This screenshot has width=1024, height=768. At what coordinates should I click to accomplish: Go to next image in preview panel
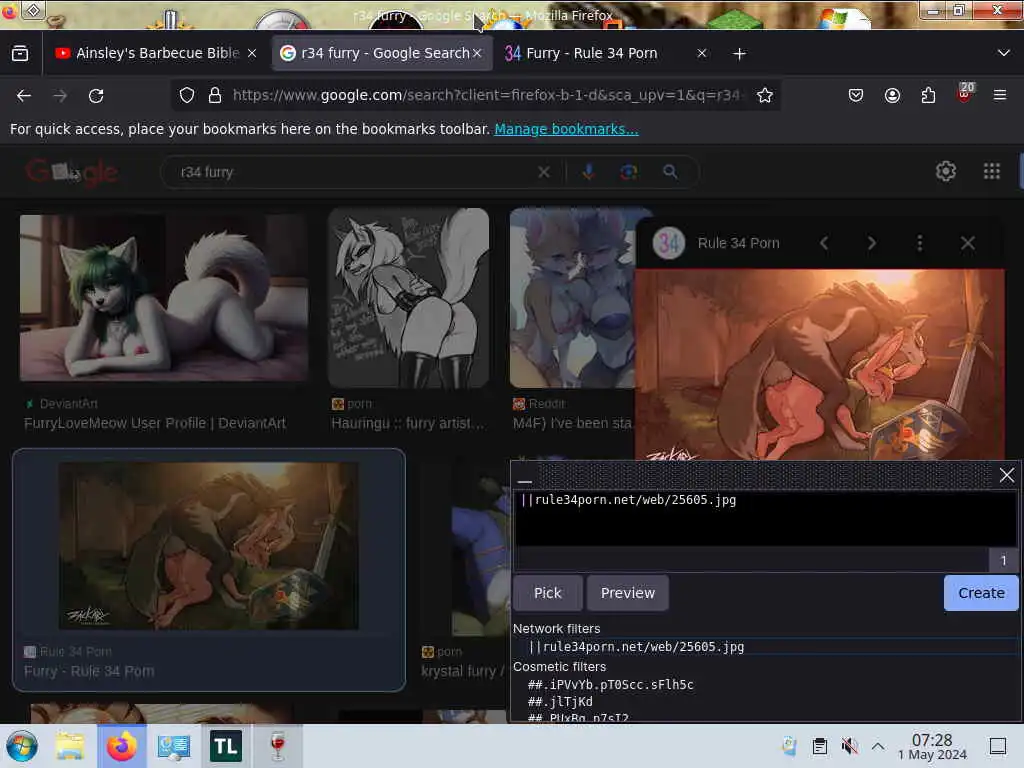871,244
